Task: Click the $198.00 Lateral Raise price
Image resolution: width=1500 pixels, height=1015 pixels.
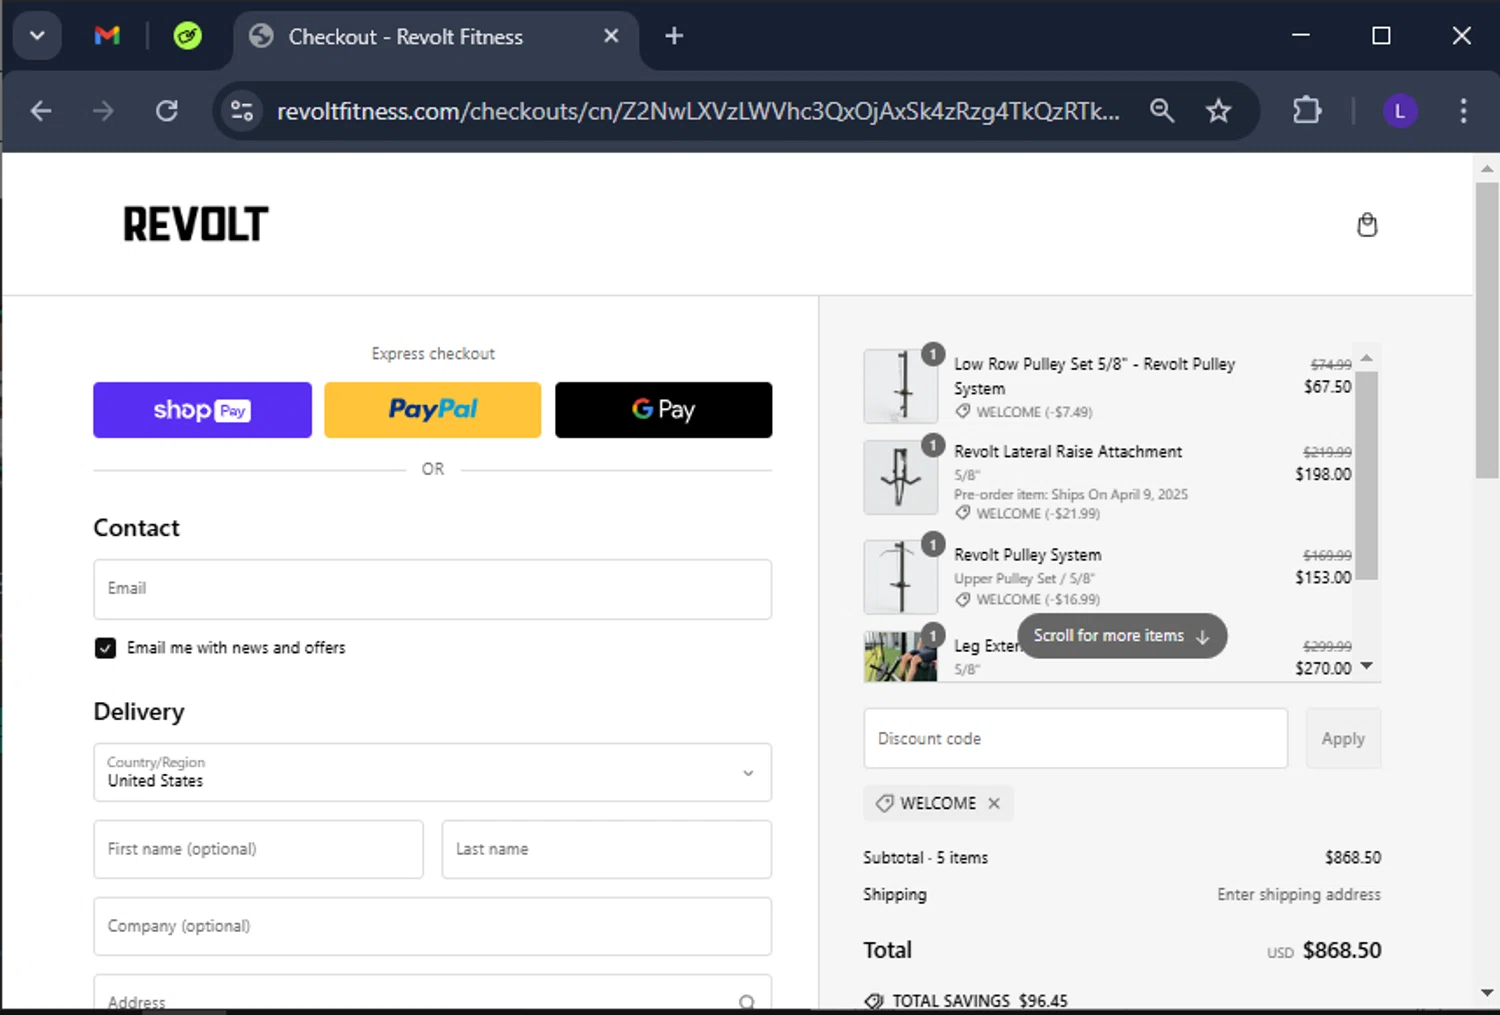Action: pyautogui.click(x=1323, y=475)
